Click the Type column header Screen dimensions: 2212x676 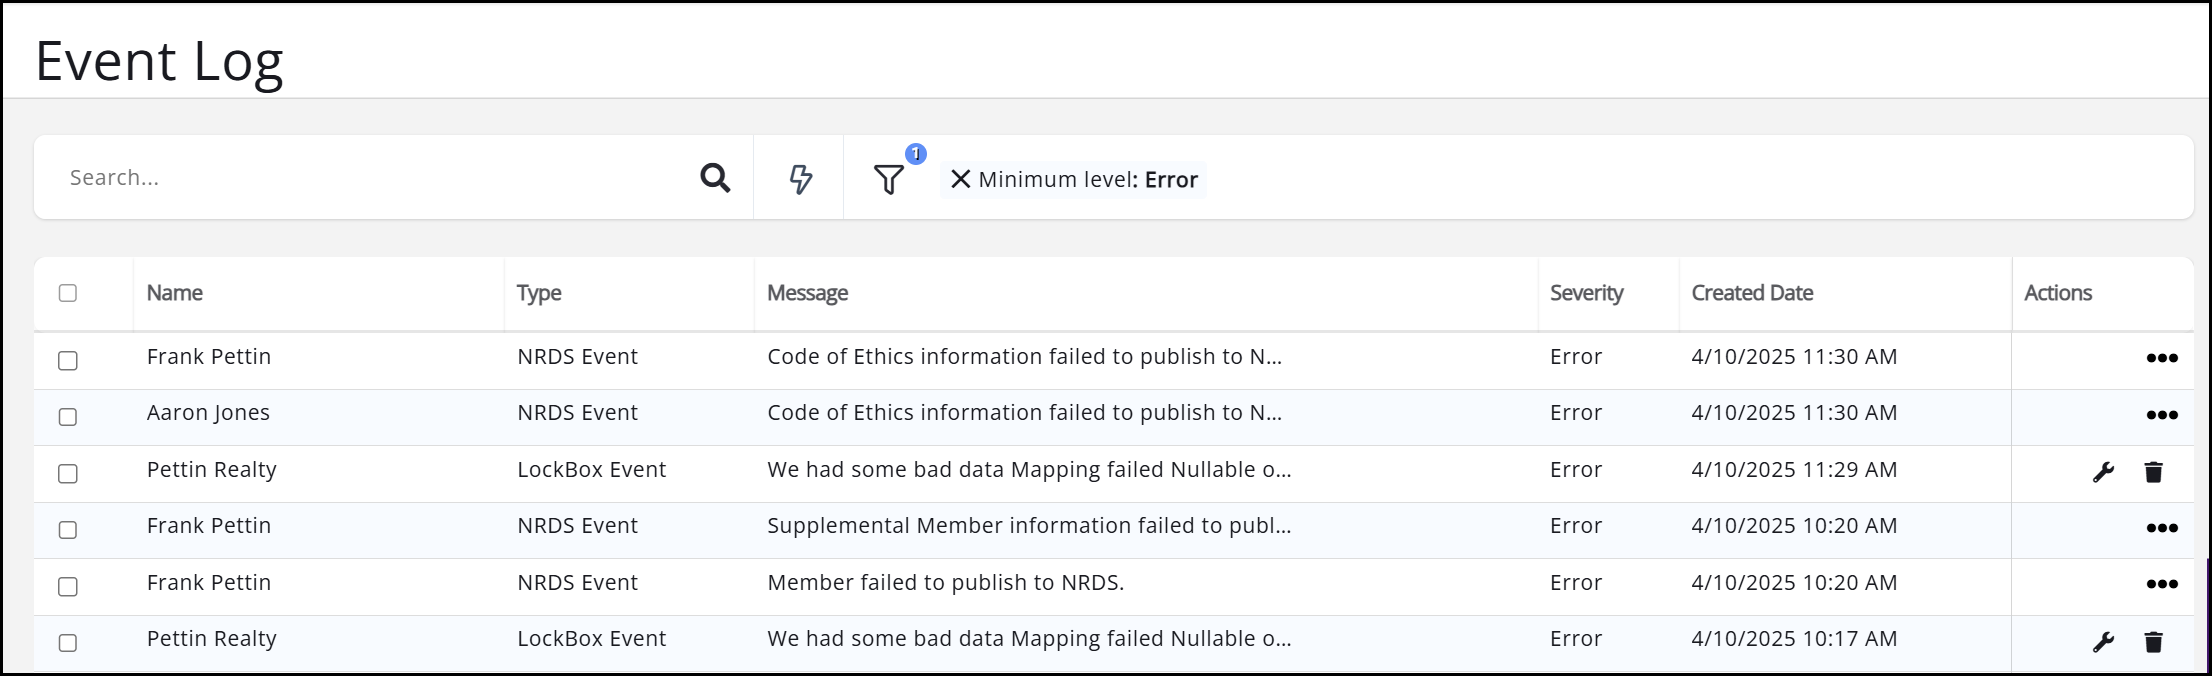(x=539, y=293)
